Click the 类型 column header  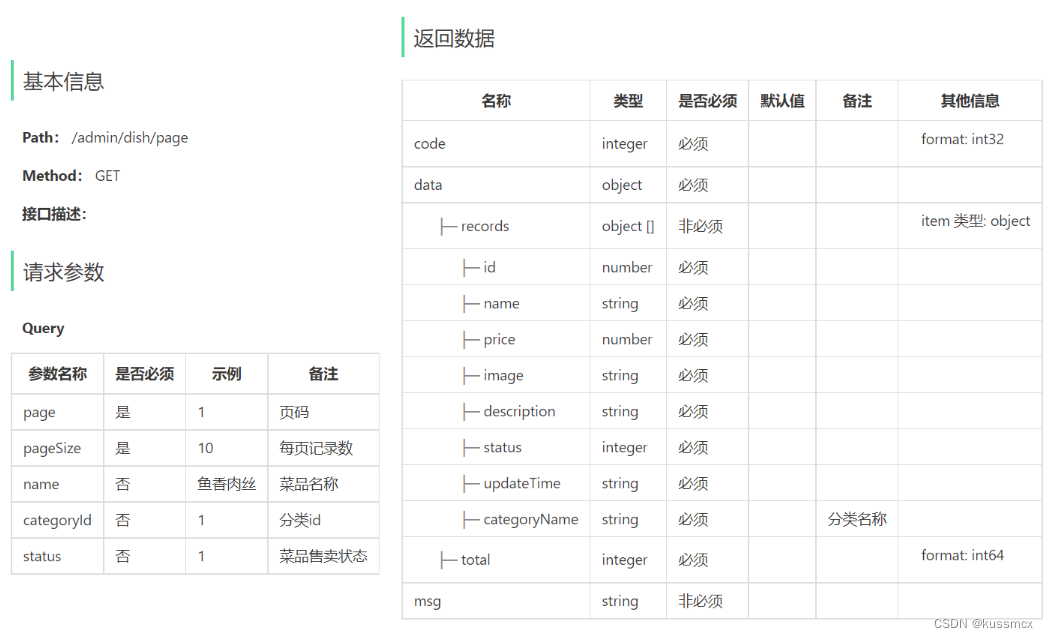pyautogui.click(x=628, y=101)
